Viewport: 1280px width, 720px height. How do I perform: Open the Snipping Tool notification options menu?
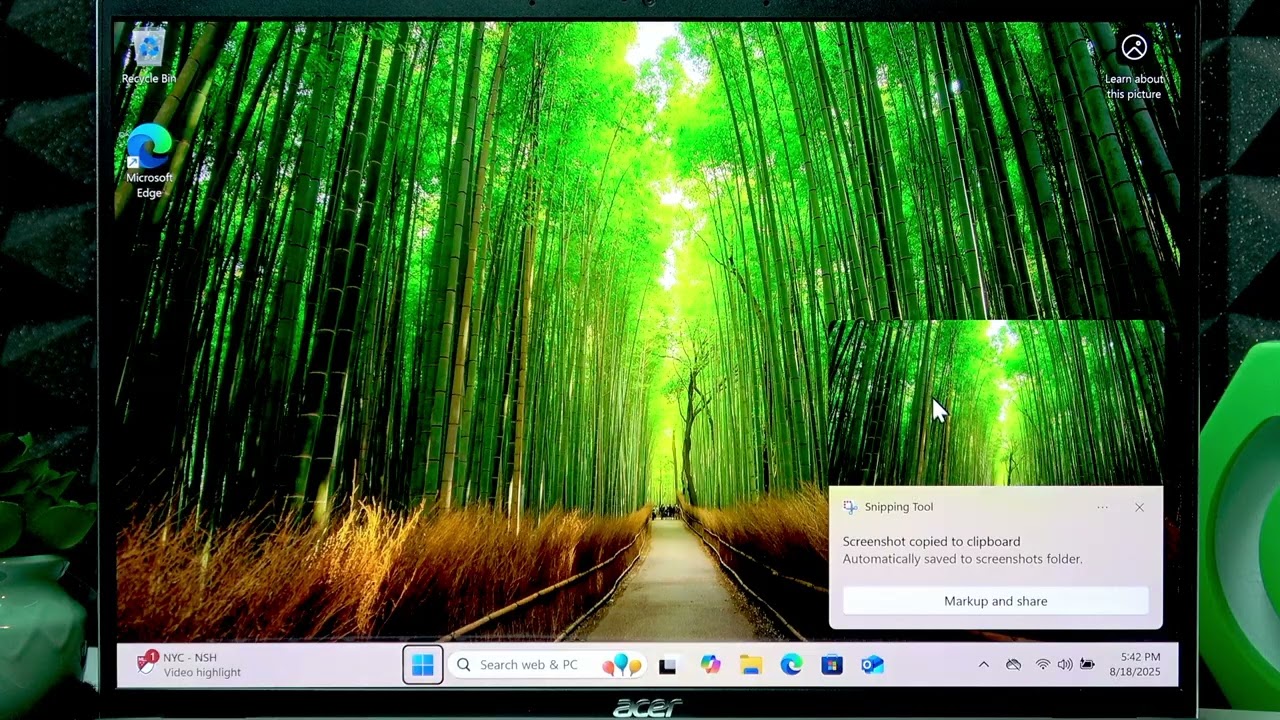[1102, 507]
